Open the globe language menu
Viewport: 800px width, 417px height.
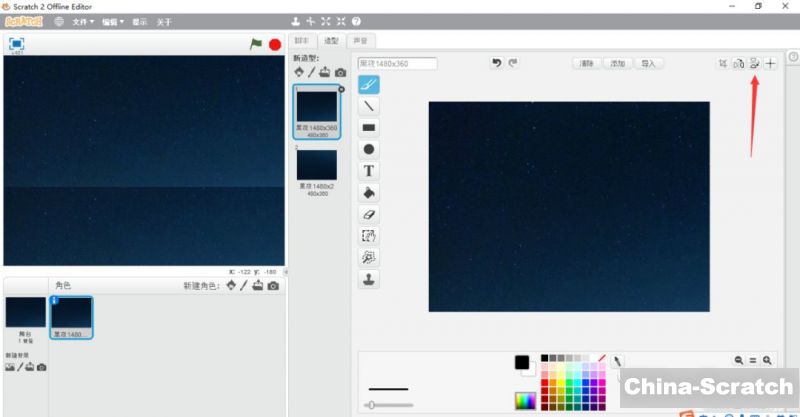[59, 21]
